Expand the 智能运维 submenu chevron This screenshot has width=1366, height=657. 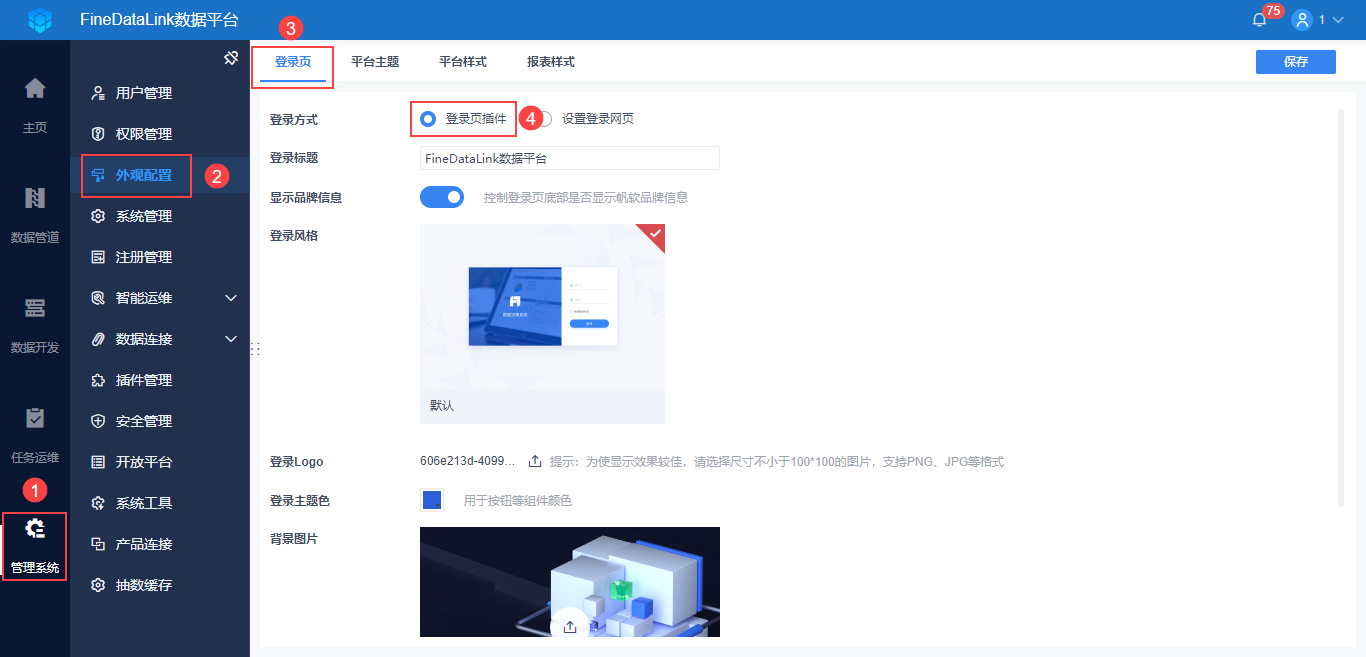[231, 298]
